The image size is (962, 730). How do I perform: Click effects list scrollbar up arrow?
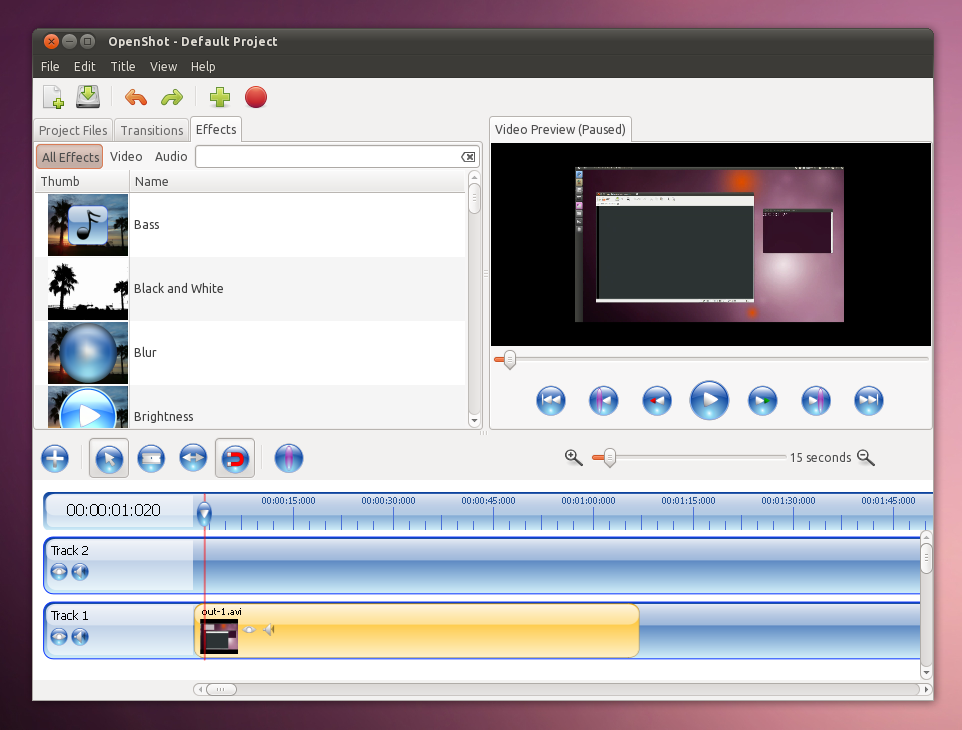click(x=474, y=177)
